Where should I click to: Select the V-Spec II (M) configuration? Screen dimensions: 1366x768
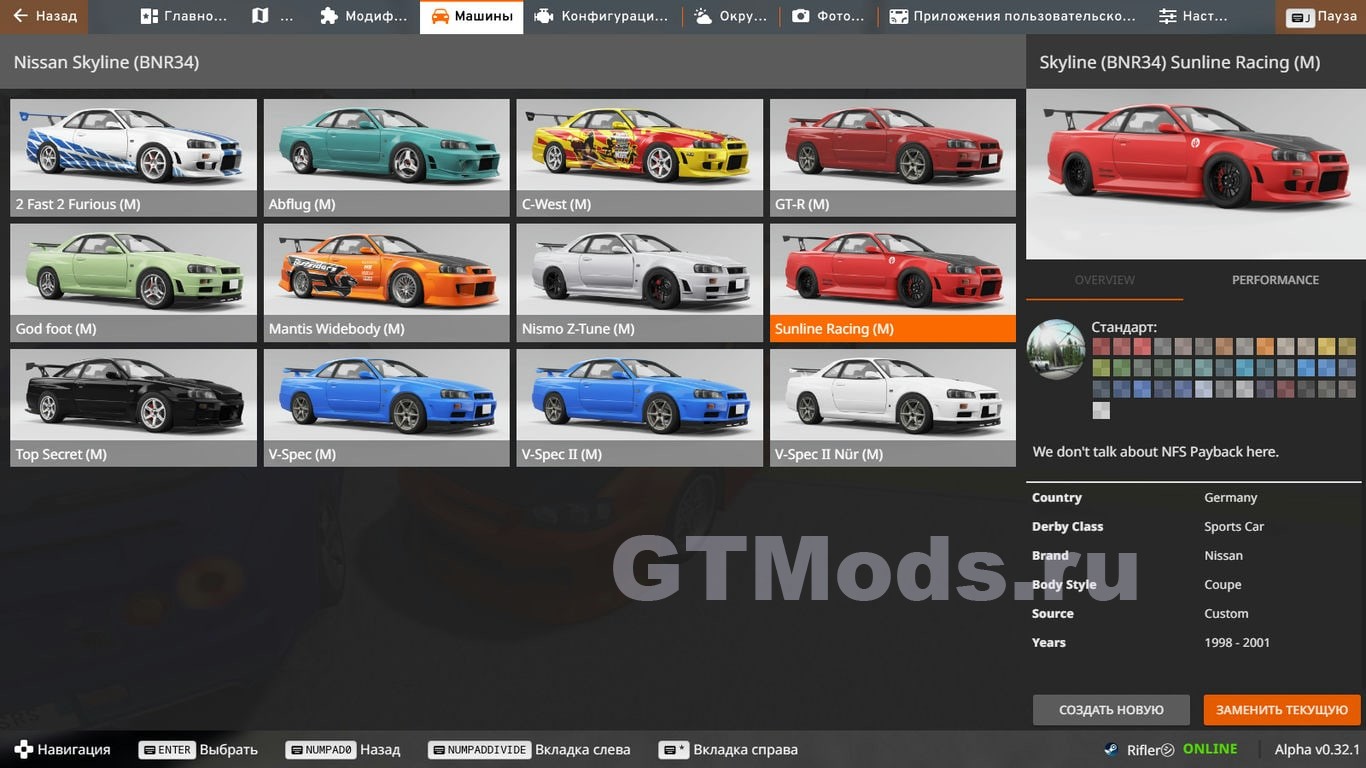(x=640, y=408)
